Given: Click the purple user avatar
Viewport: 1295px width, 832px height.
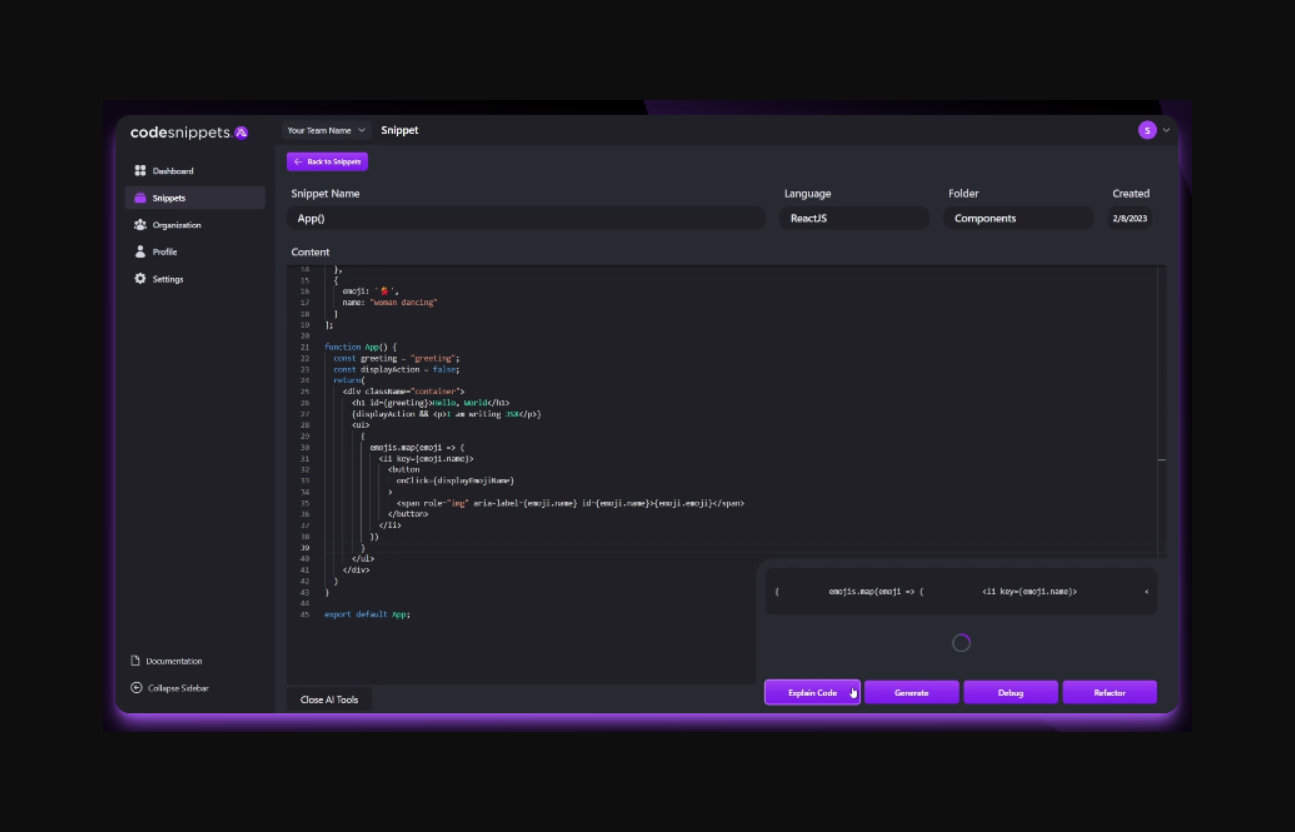Looking at the screenshot, I should [x=1147, y=130].
